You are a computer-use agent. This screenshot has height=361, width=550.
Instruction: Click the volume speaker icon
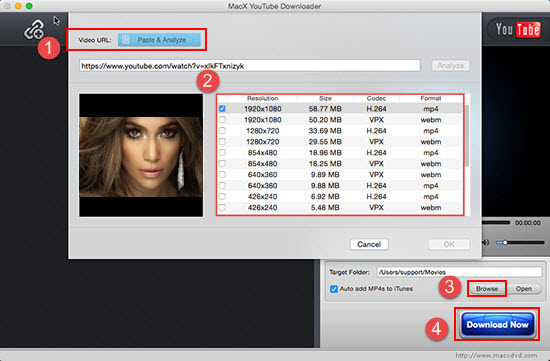[x=485, y=242]
